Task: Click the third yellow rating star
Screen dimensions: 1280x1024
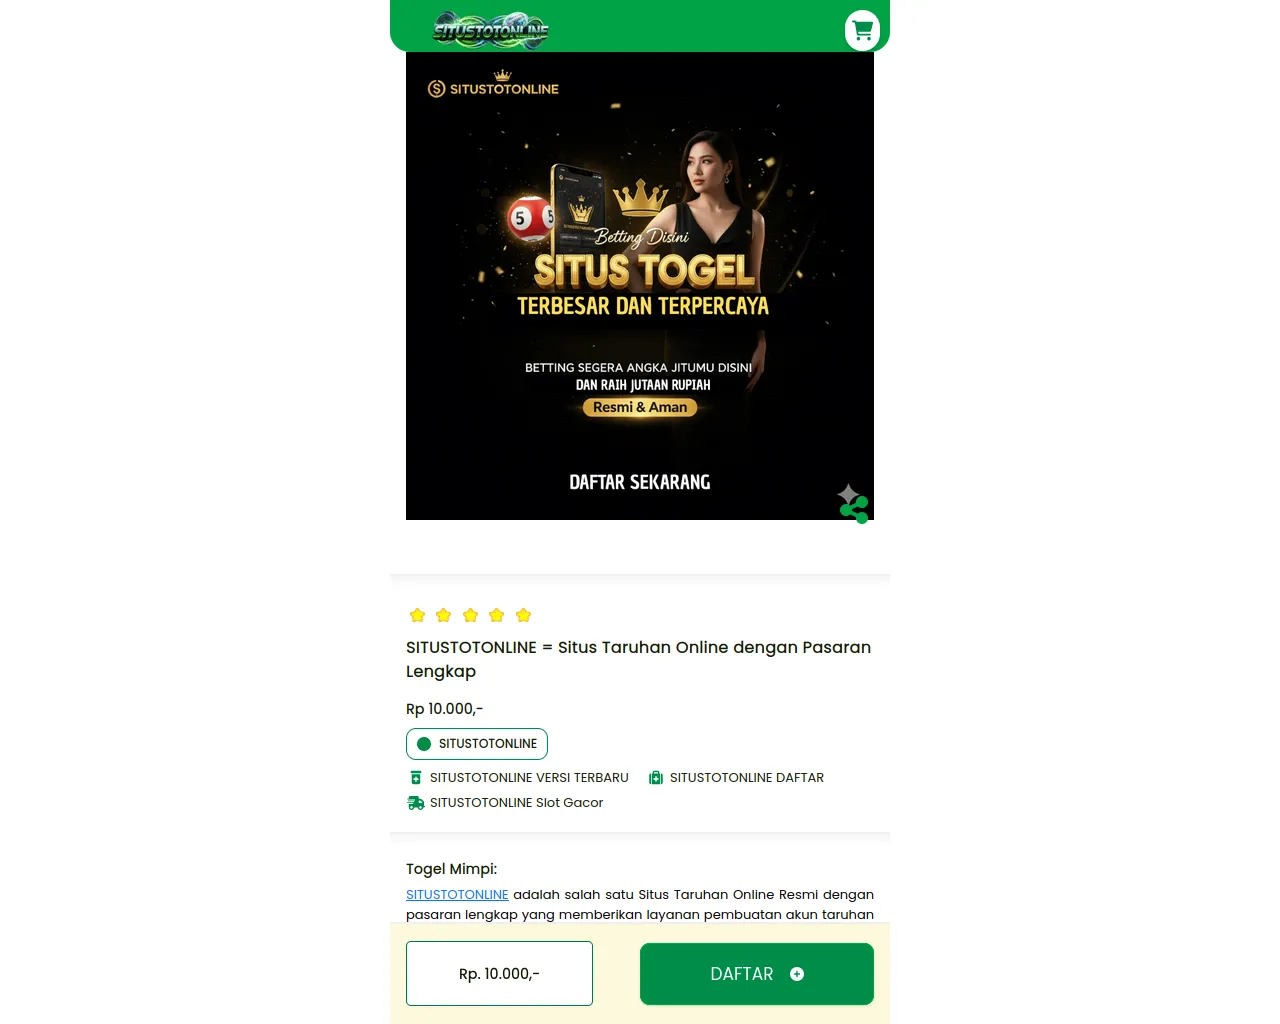Action: pos(470,615)
